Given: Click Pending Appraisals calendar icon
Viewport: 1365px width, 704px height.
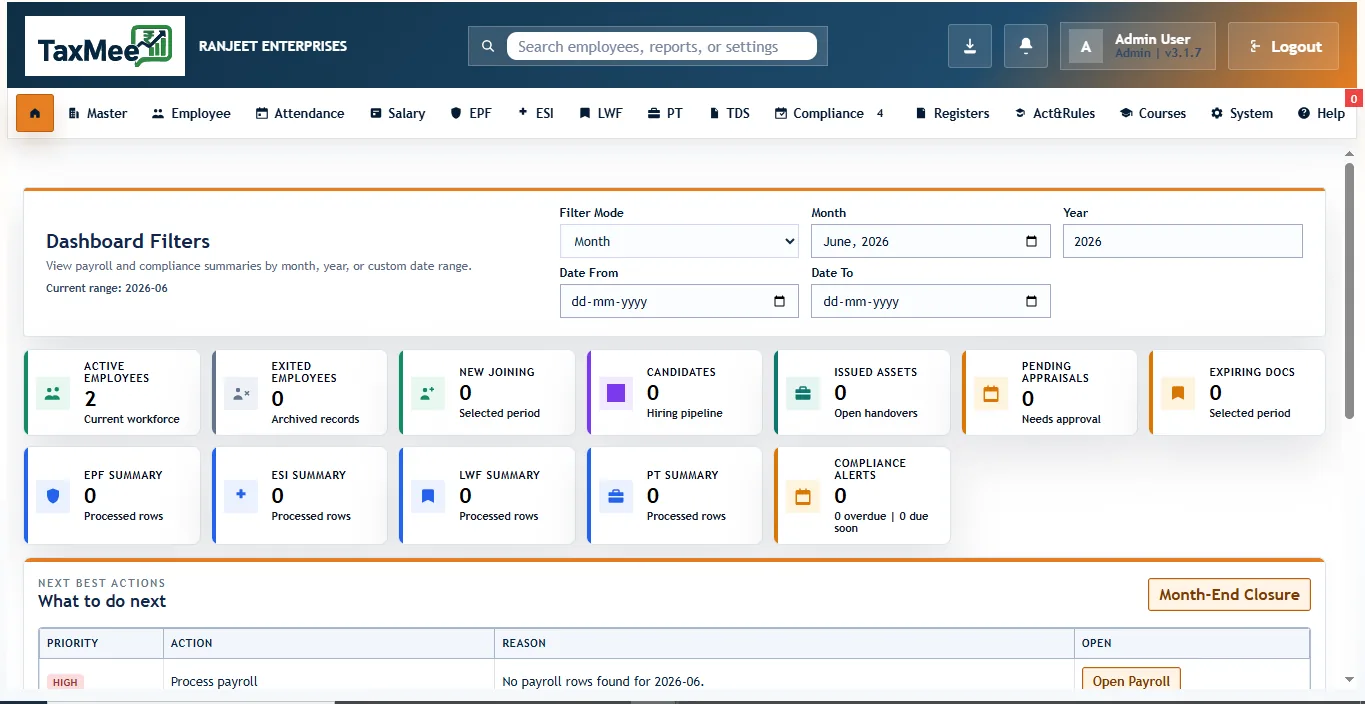Looking at the screenshot, I should [991, 393].
